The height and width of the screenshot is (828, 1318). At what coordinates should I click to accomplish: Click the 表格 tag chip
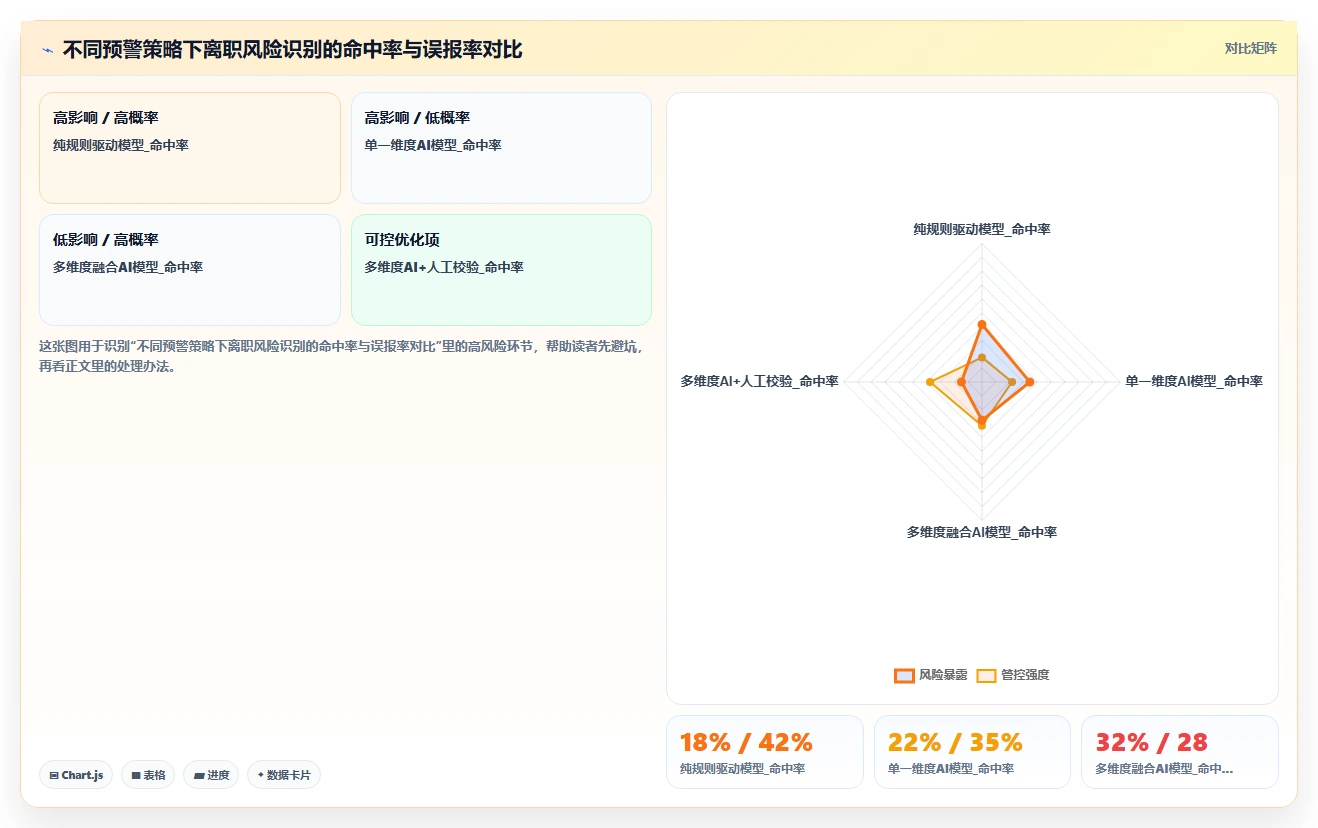pos(148,775)
